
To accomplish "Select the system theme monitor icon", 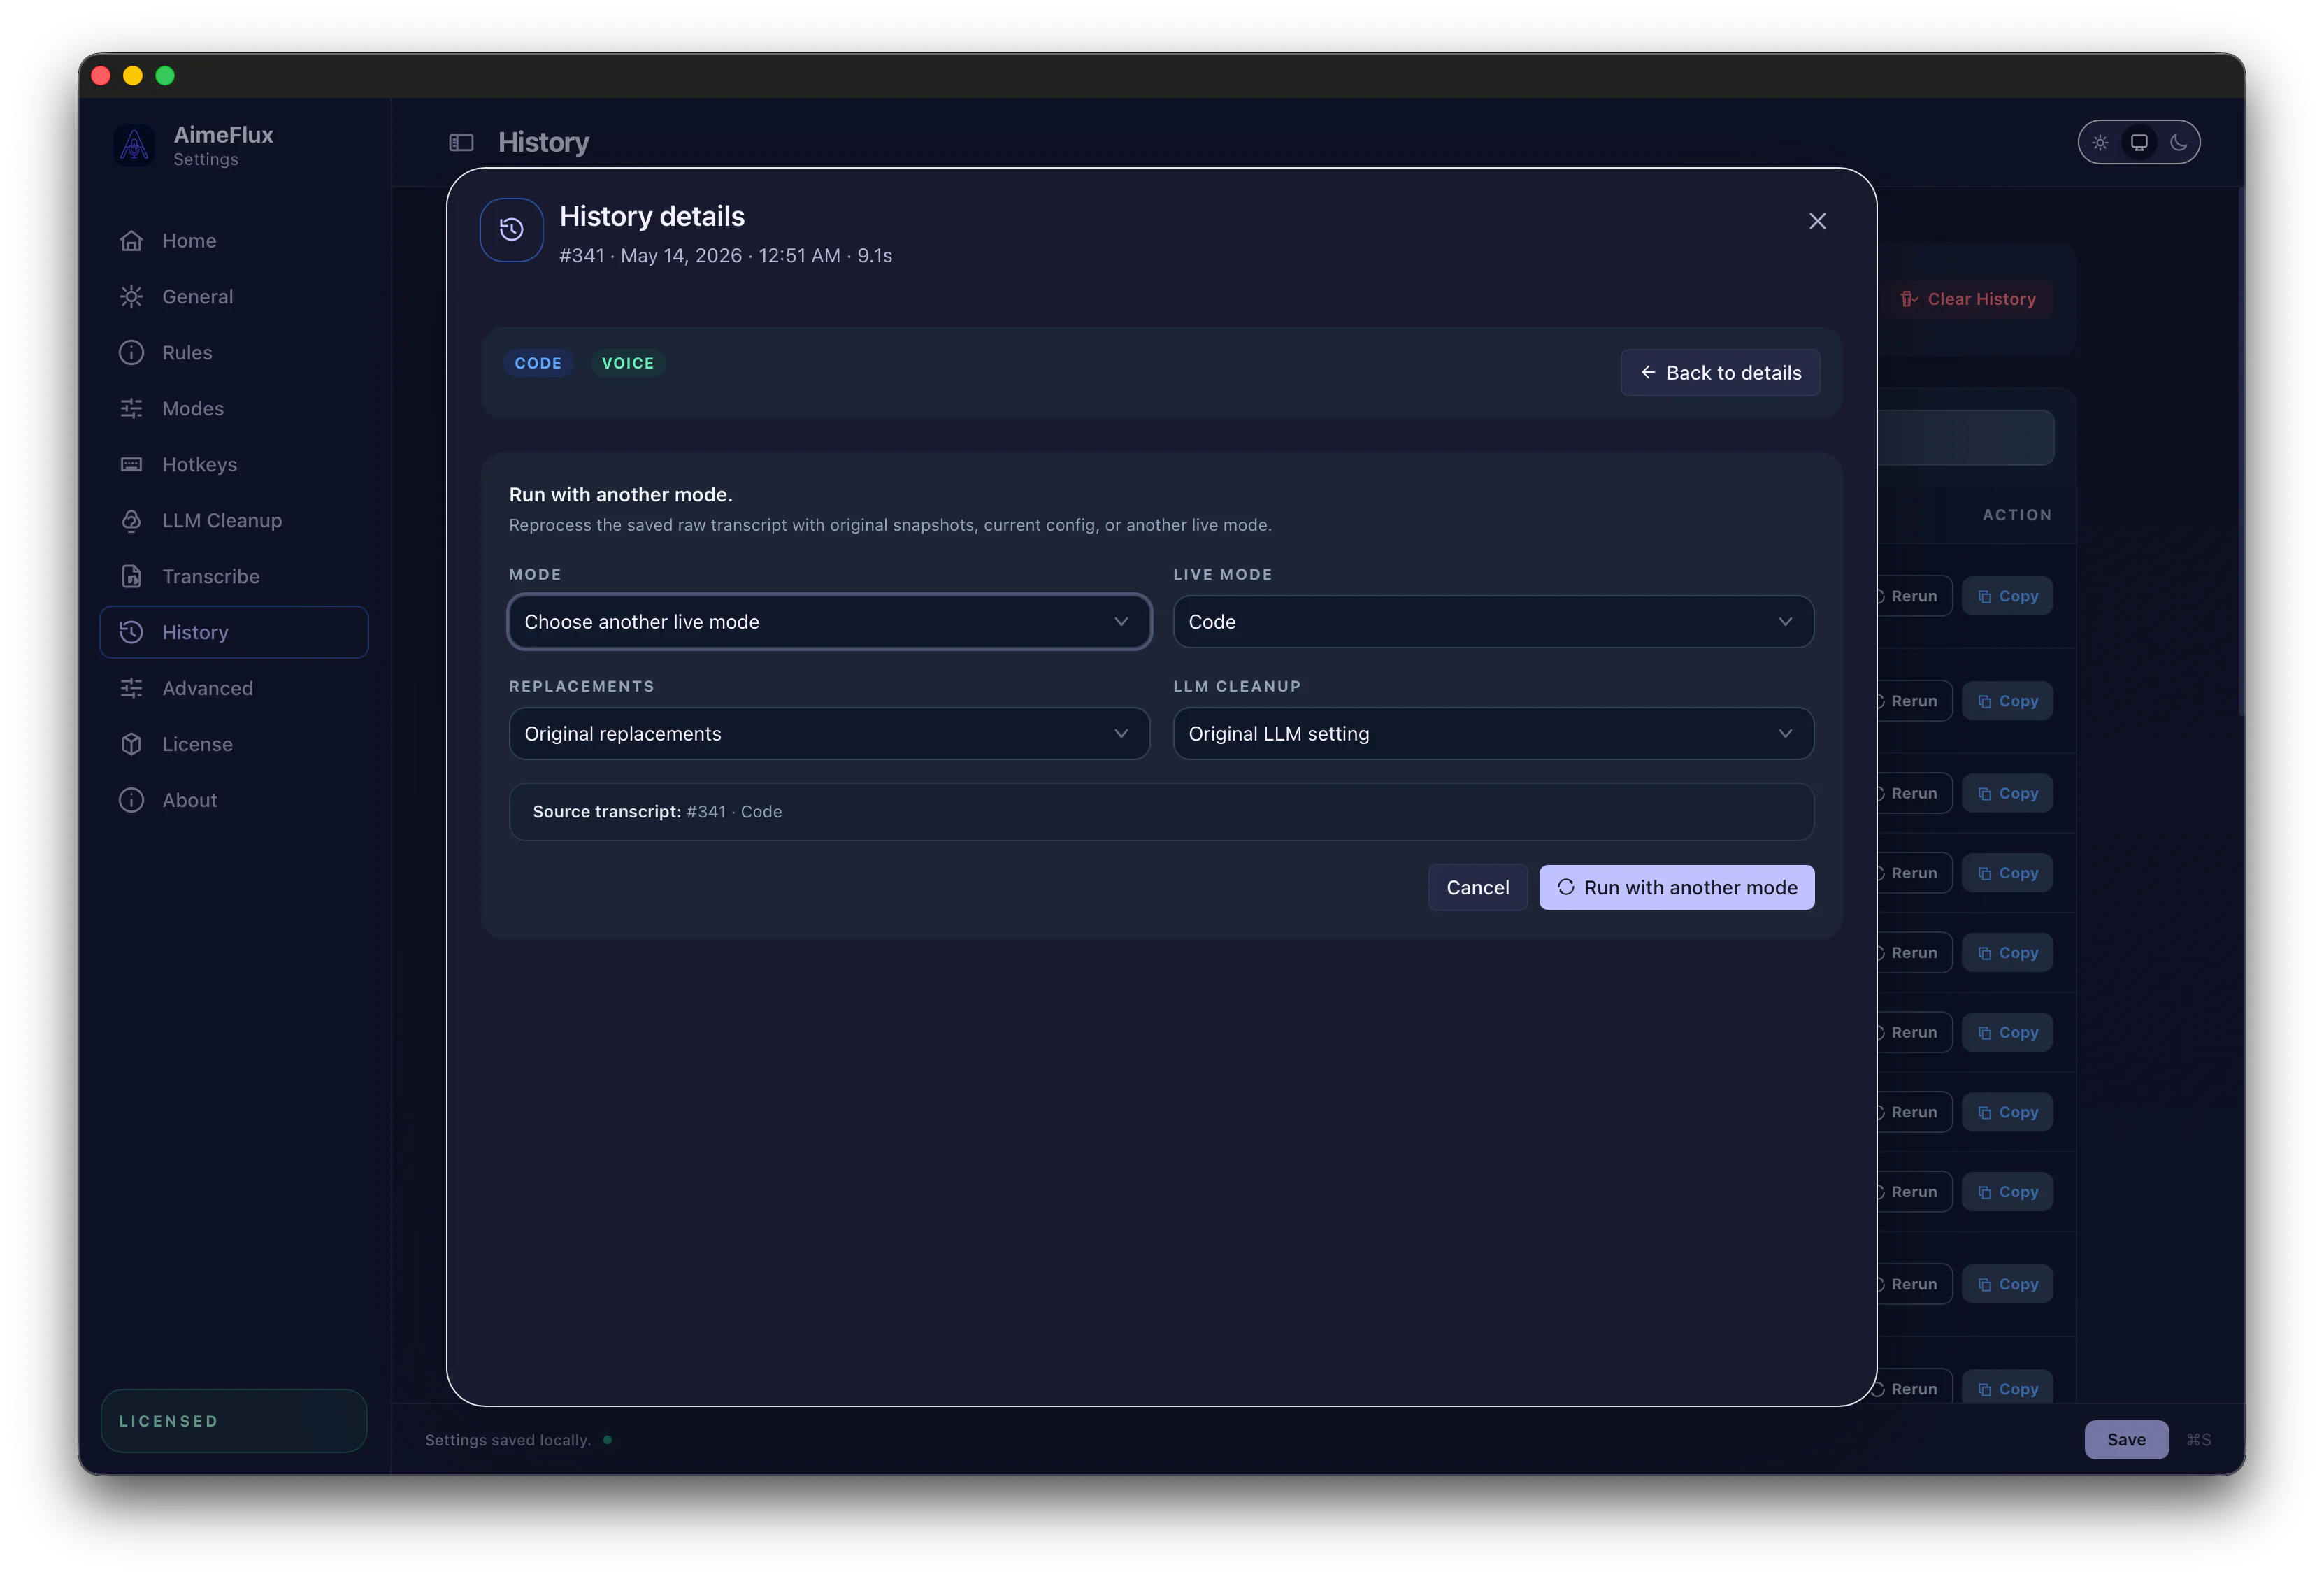I will [2139, 143].
